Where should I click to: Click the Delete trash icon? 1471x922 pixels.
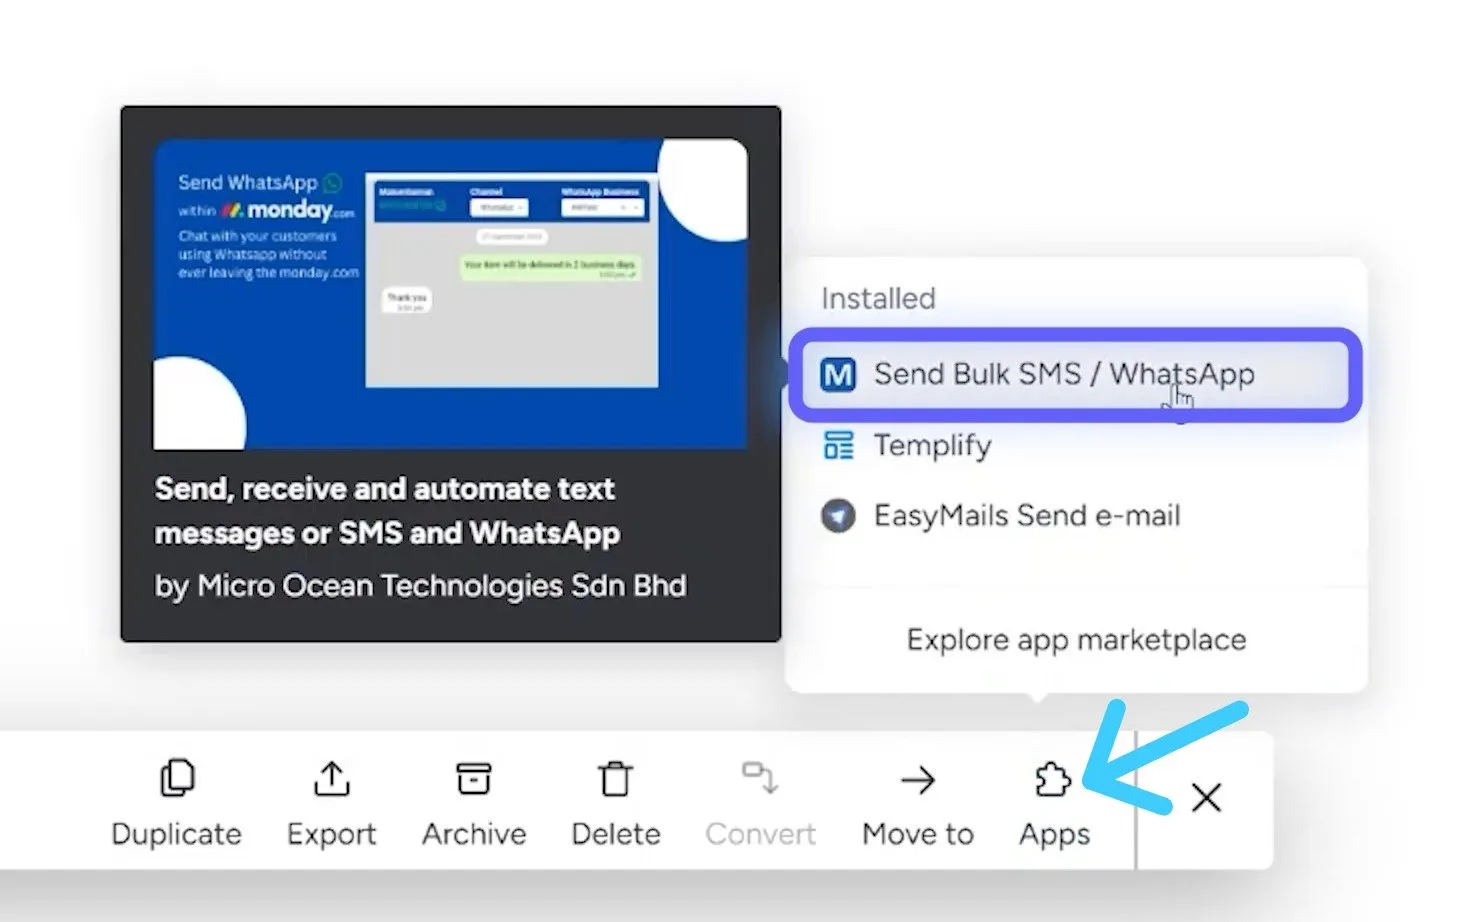click(615, 778)
